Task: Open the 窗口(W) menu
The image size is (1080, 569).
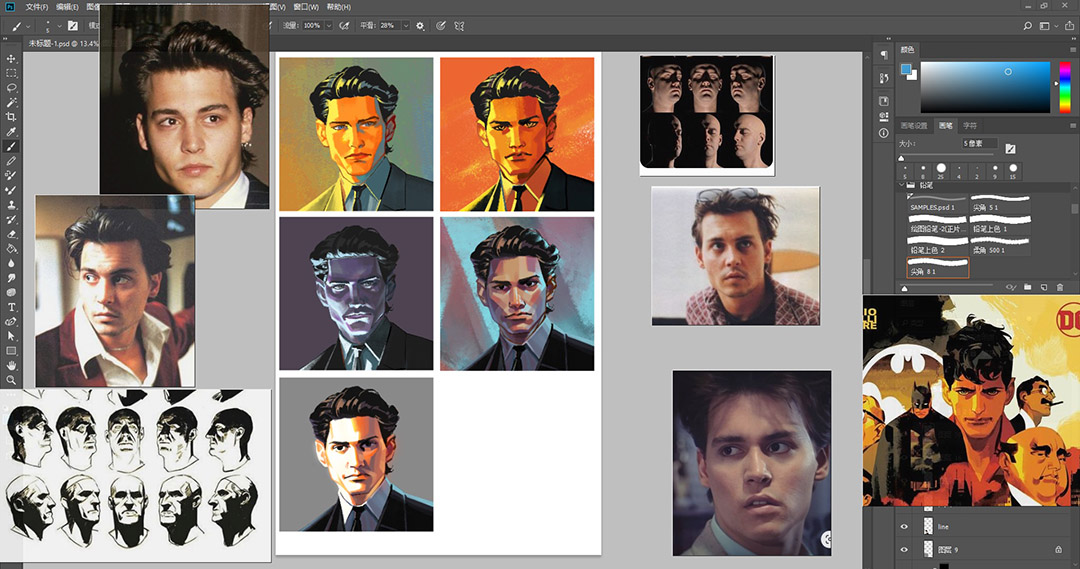Action: tap(306, 6)
